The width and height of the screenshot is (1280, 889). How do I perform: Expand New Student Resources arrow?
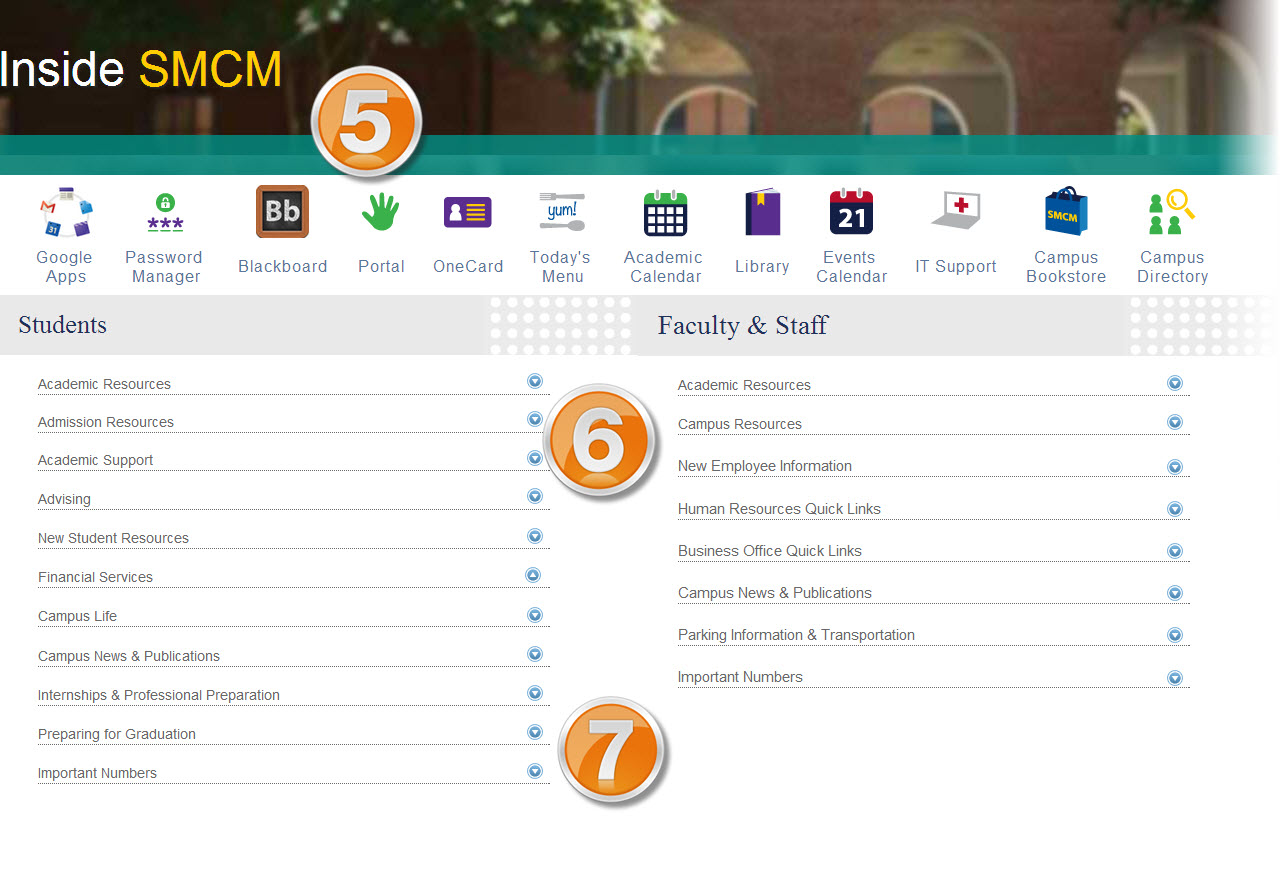[x=535, y=536]
